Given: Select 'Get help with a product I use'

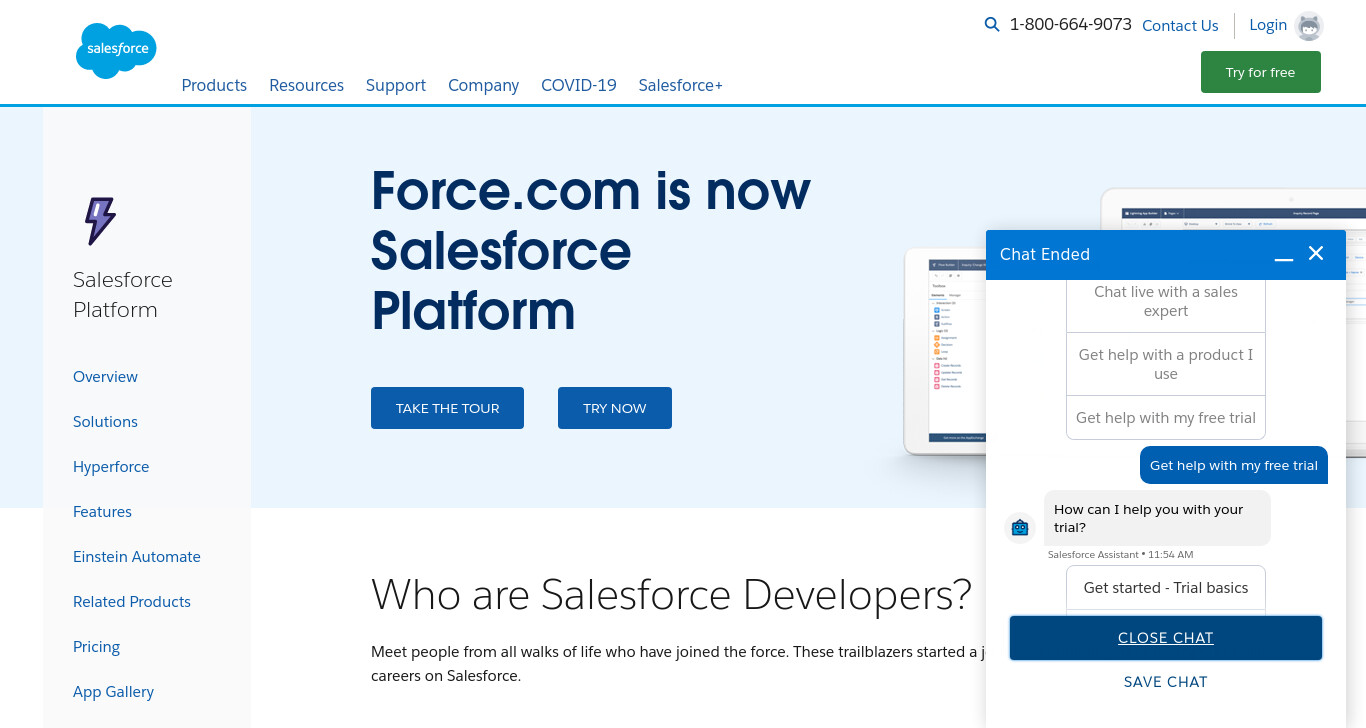Looking at the screenshot, I should coord(1166,364).
